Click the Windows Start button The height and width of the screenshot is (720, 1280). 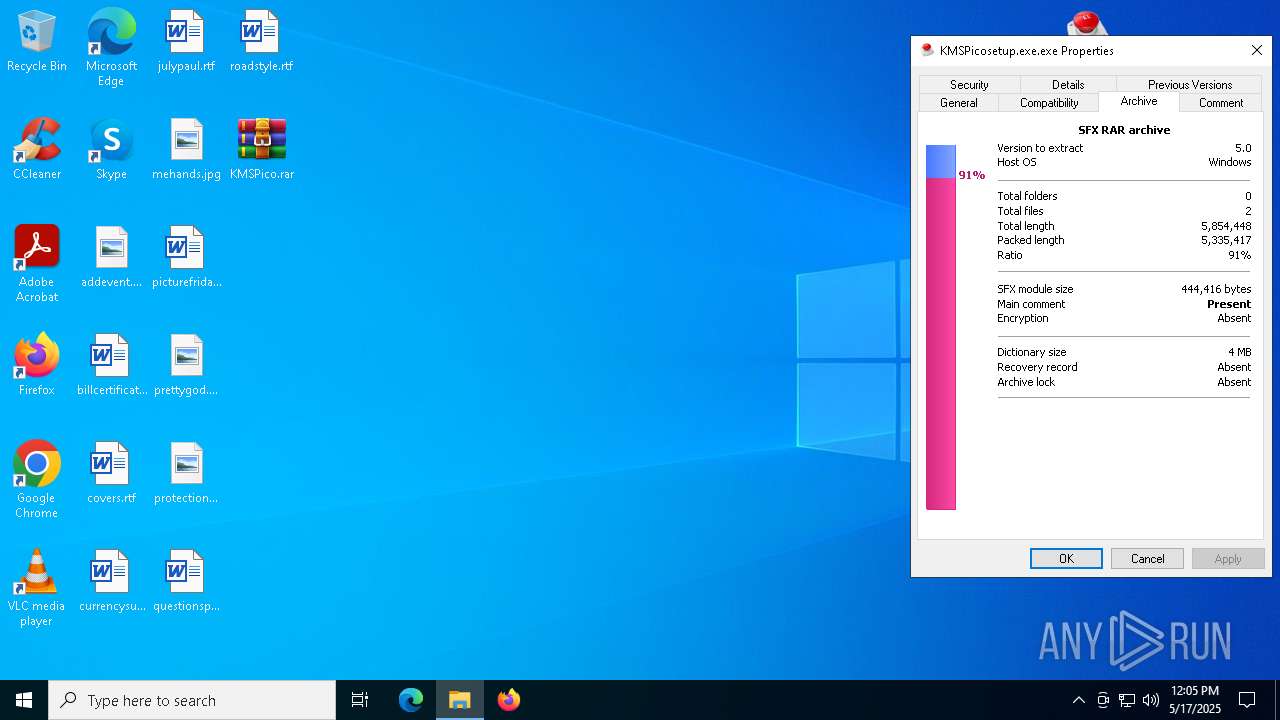click(24, 700)
